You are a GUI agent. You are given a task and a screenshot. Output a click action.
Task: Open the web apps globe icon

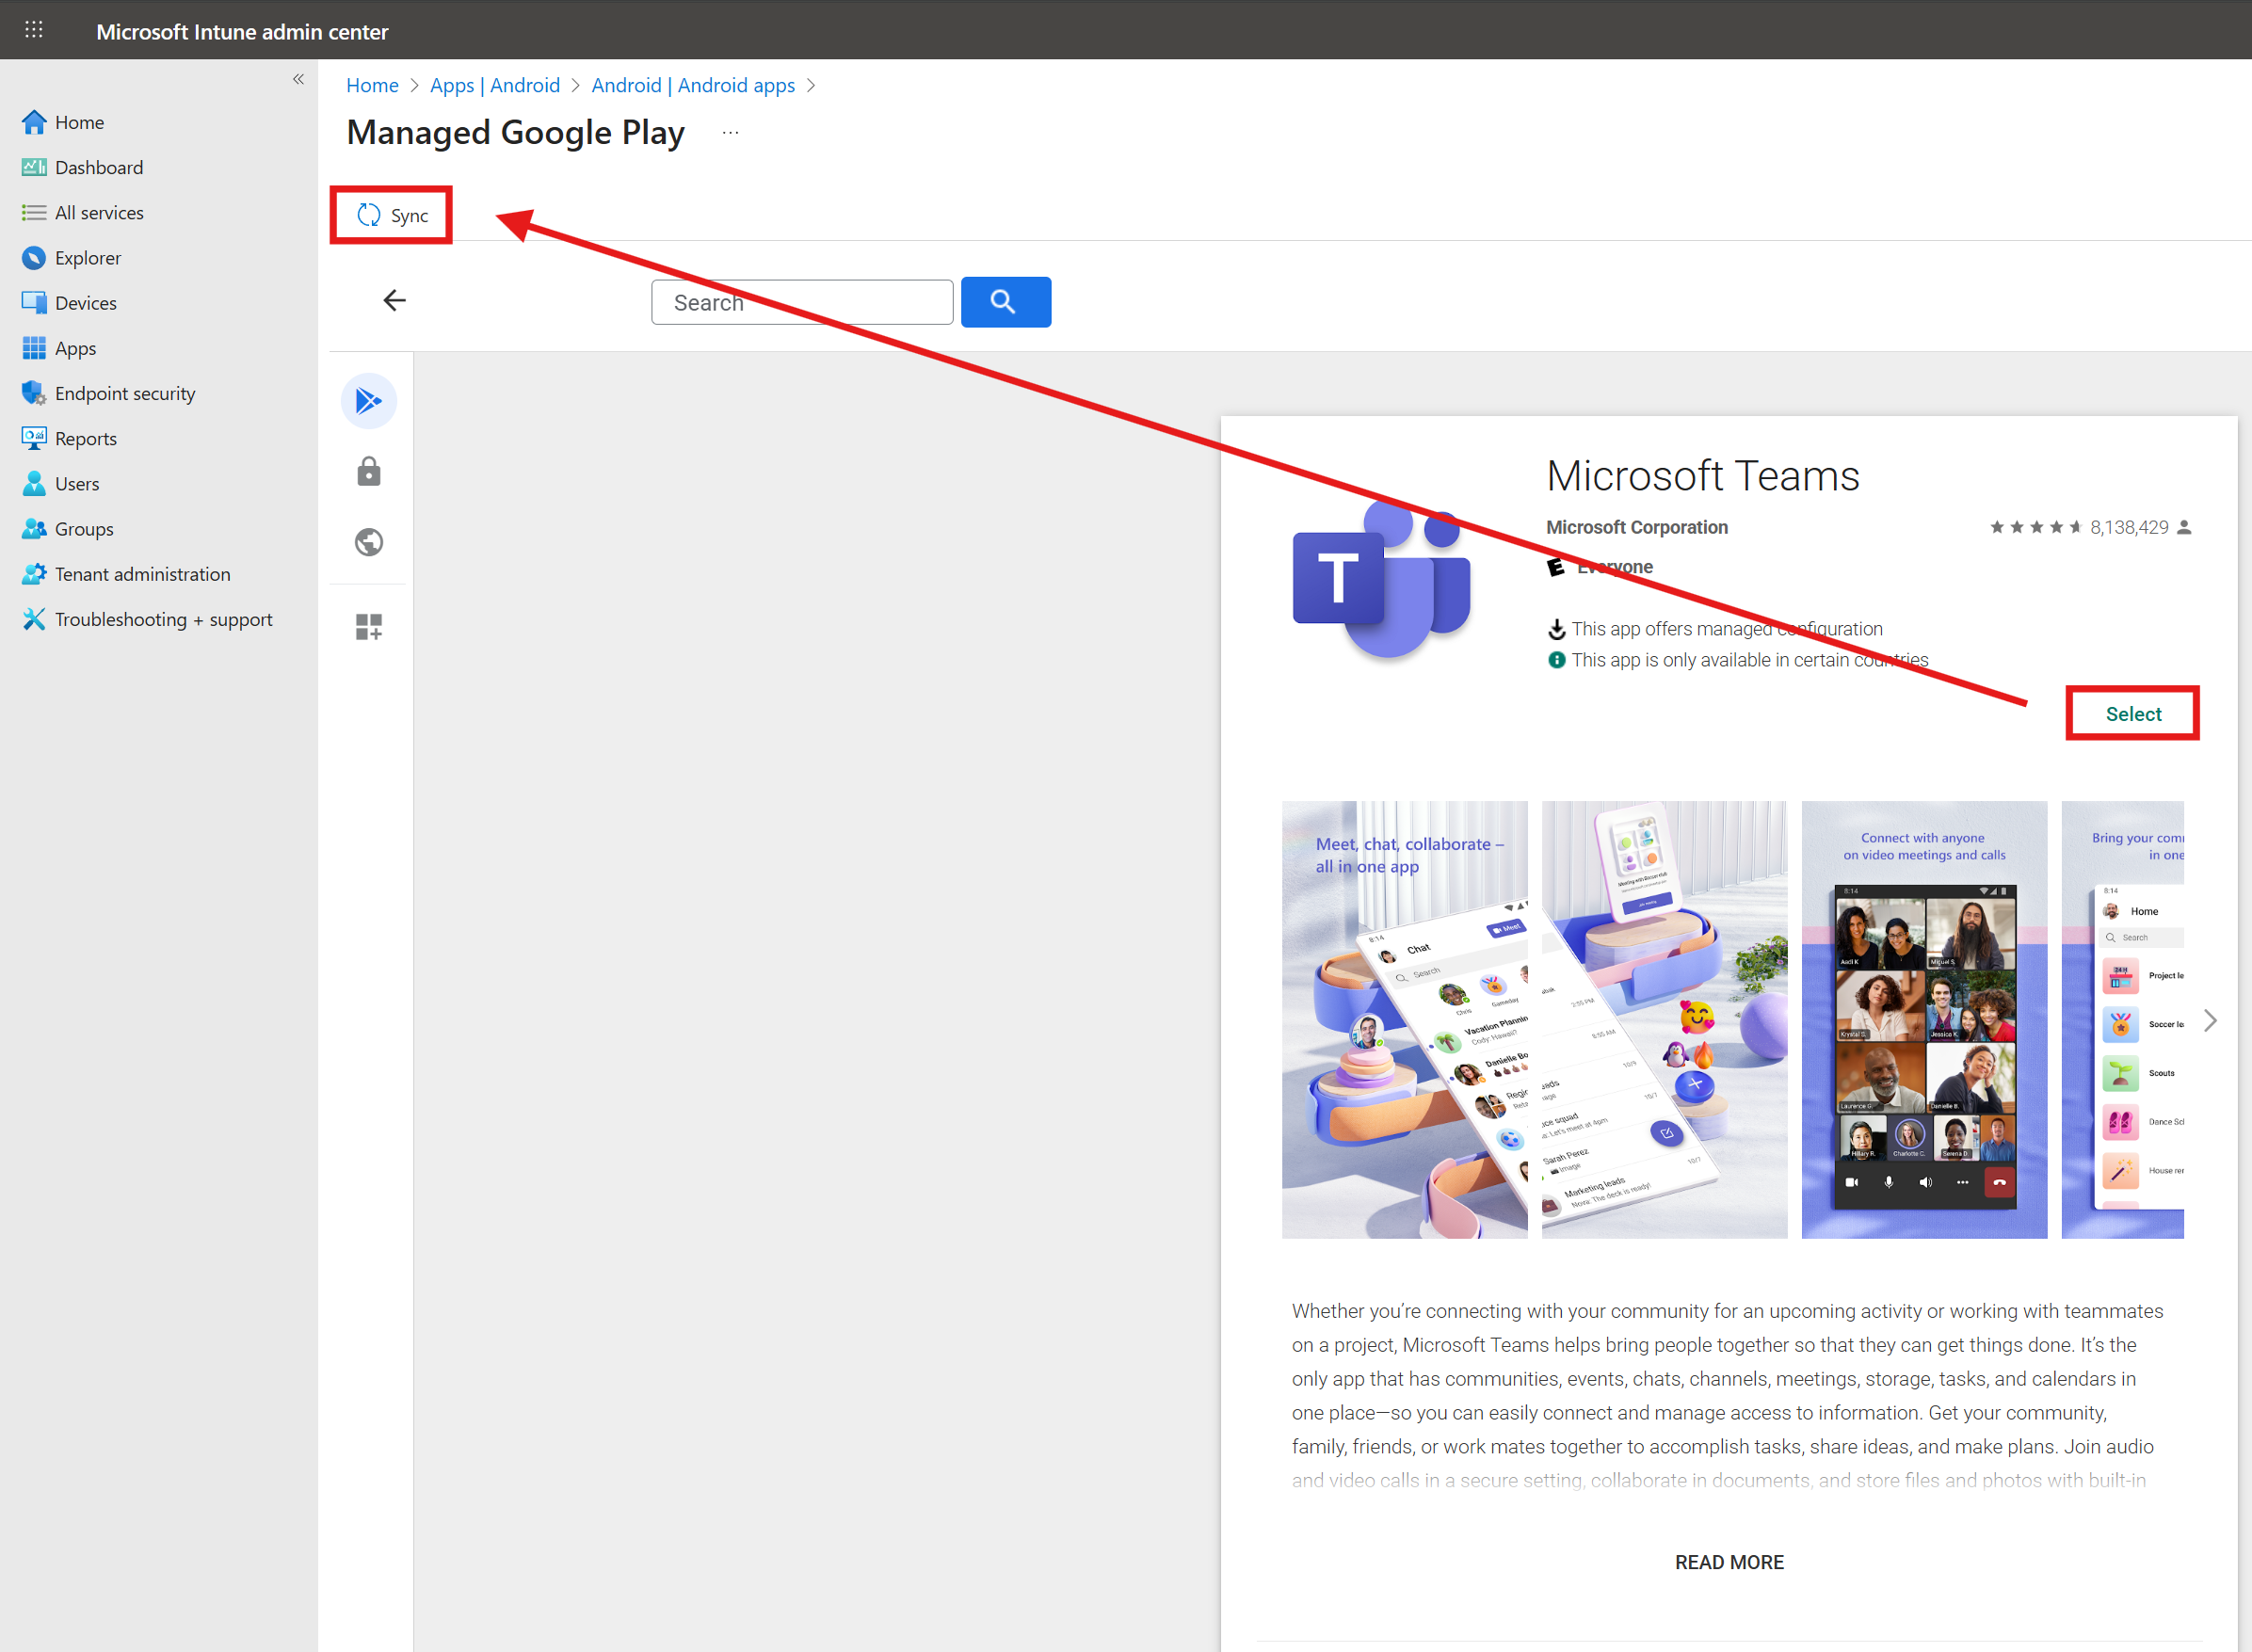(369, 542)
